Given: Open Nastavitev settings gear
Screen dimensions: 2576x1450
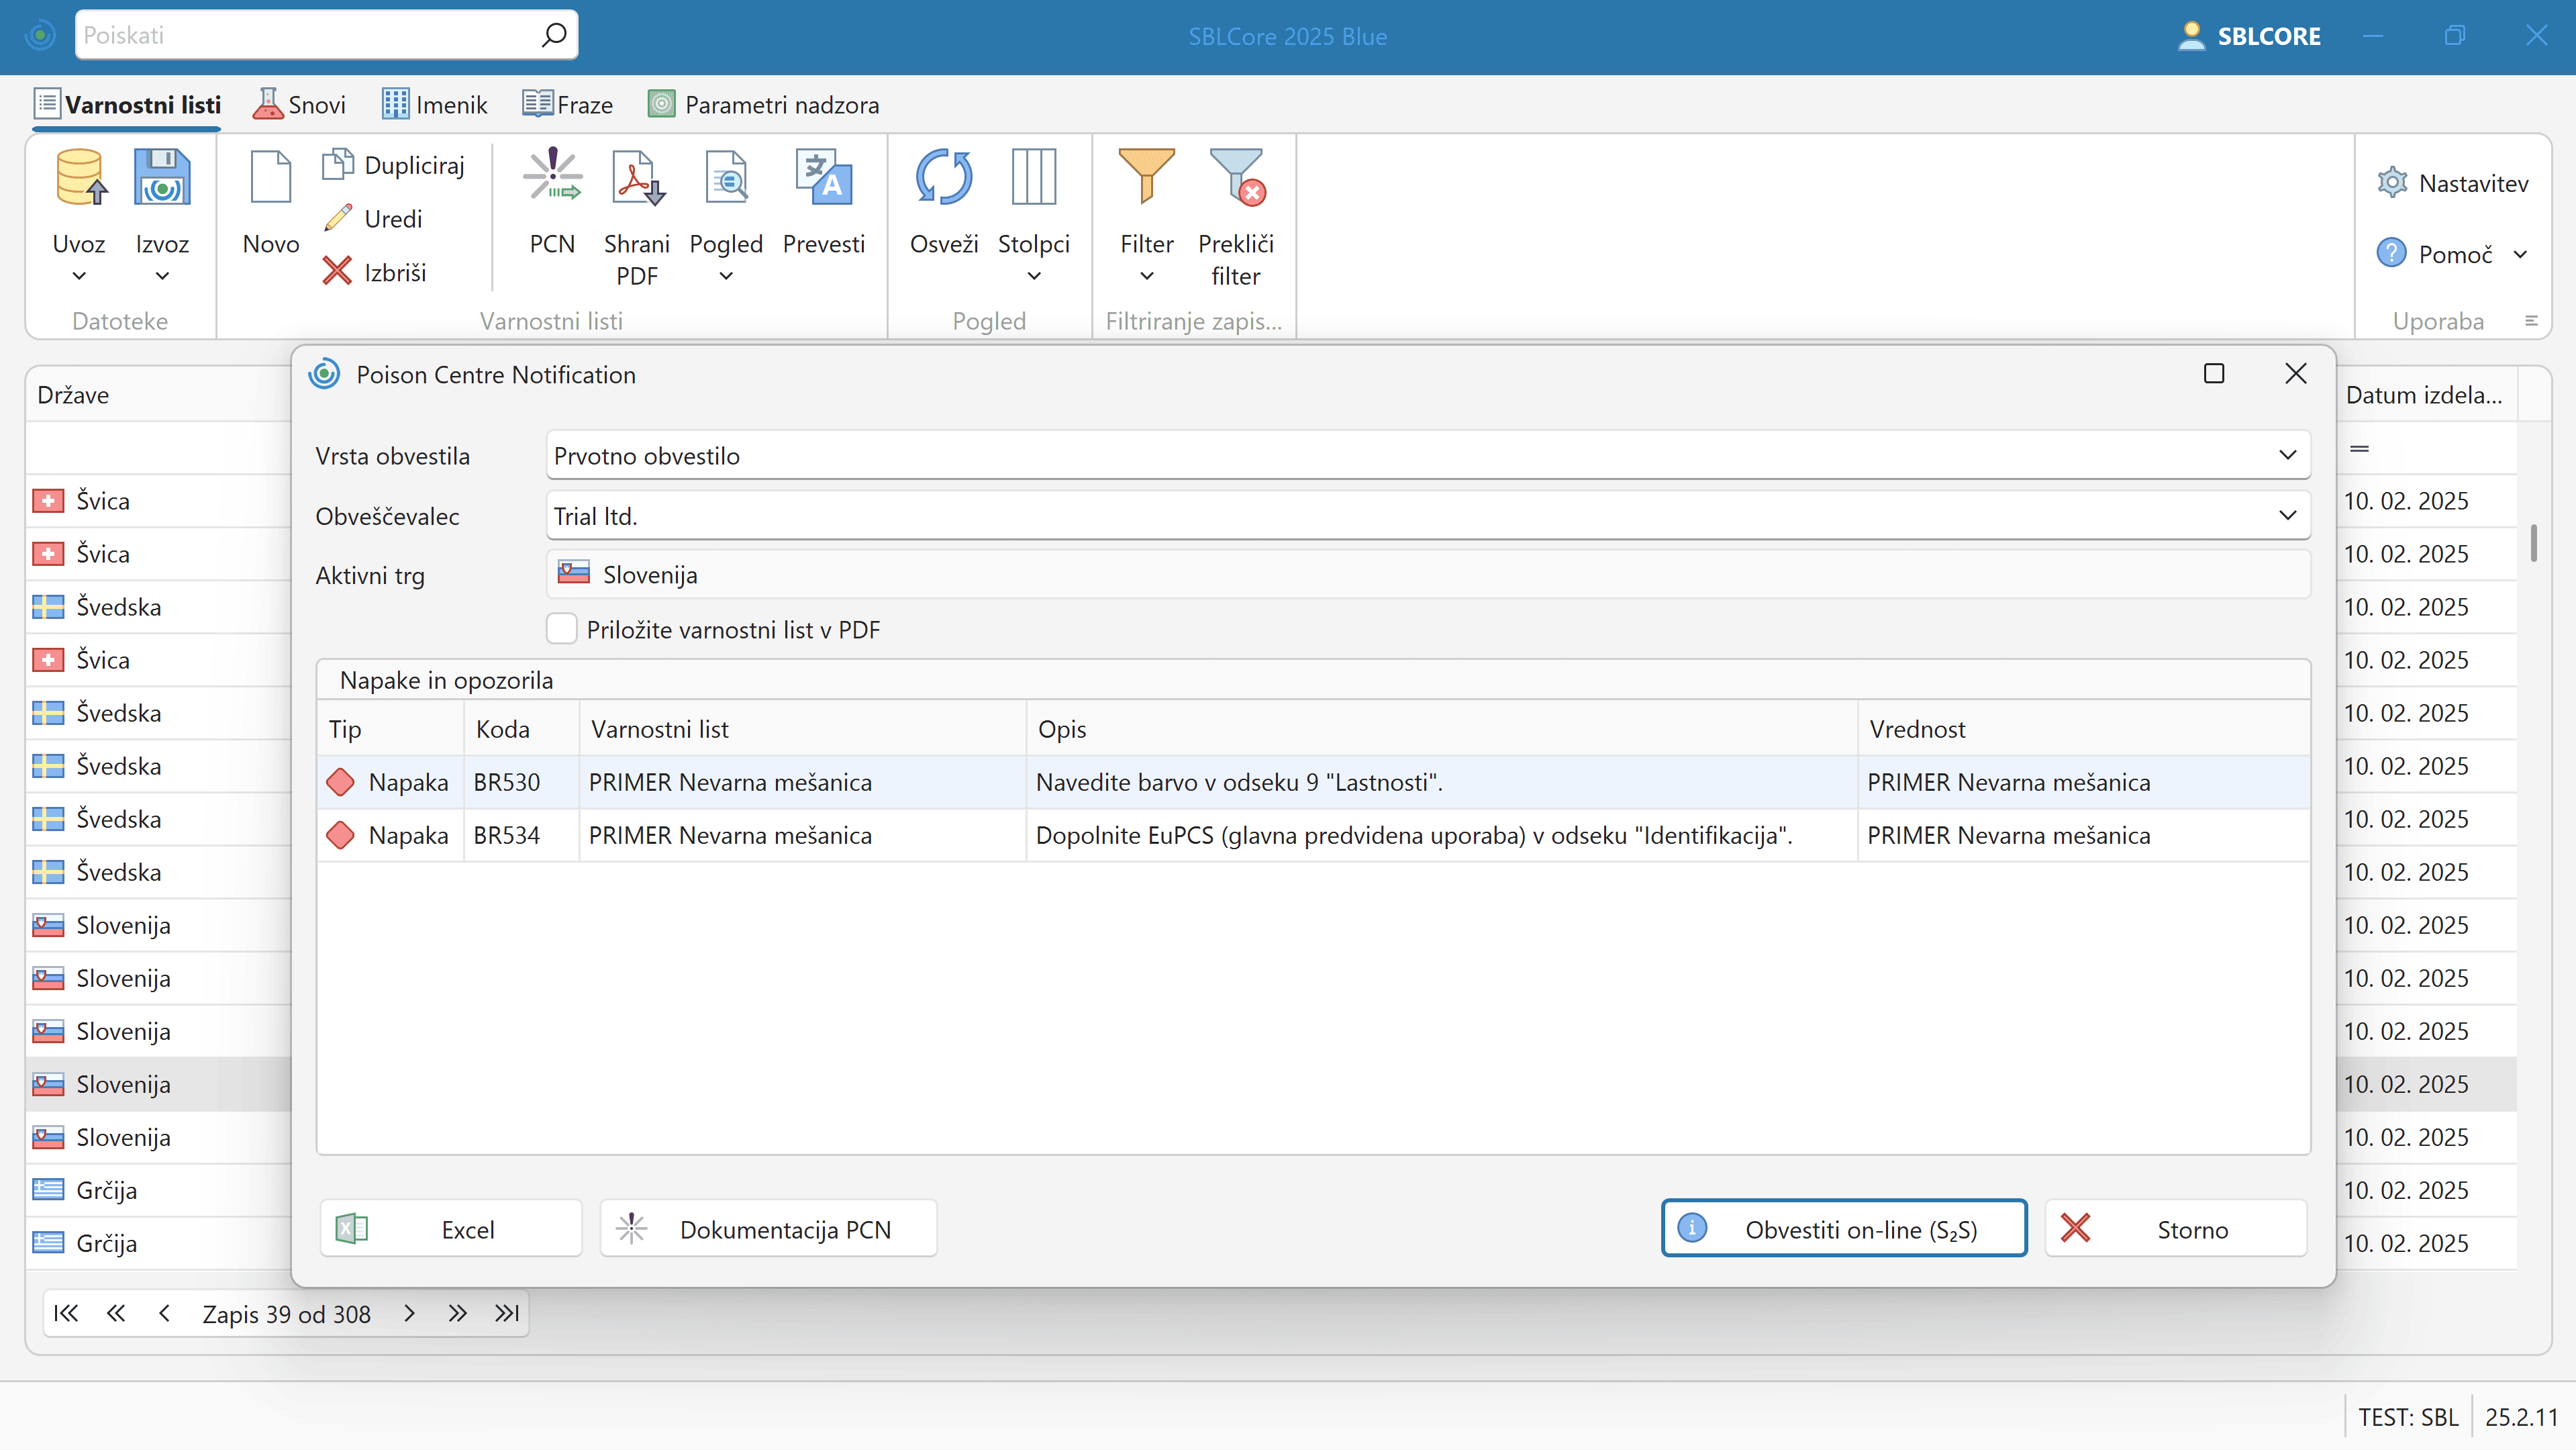Looking at the screenshot, I should (x=2392, y=183).
